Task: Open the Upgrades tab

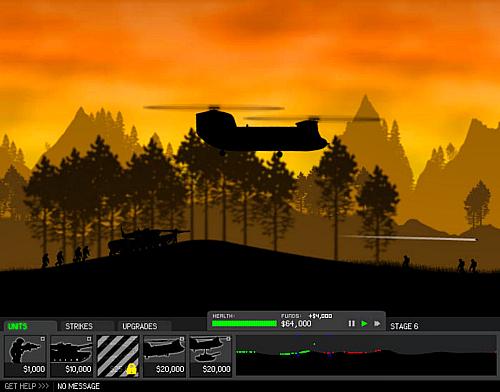Action: pyautogui.click(x=140, y=326)
